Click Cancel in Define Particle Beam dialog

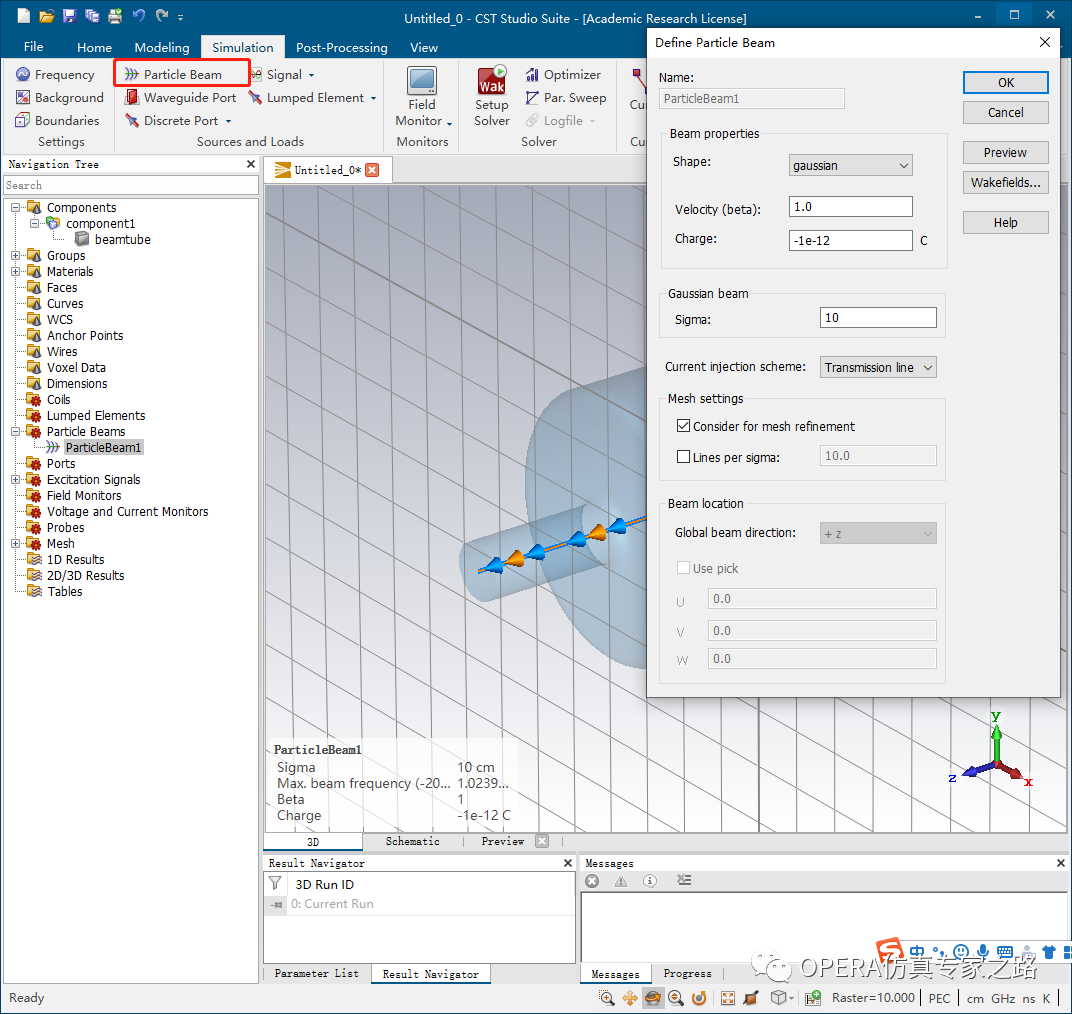1006,112
